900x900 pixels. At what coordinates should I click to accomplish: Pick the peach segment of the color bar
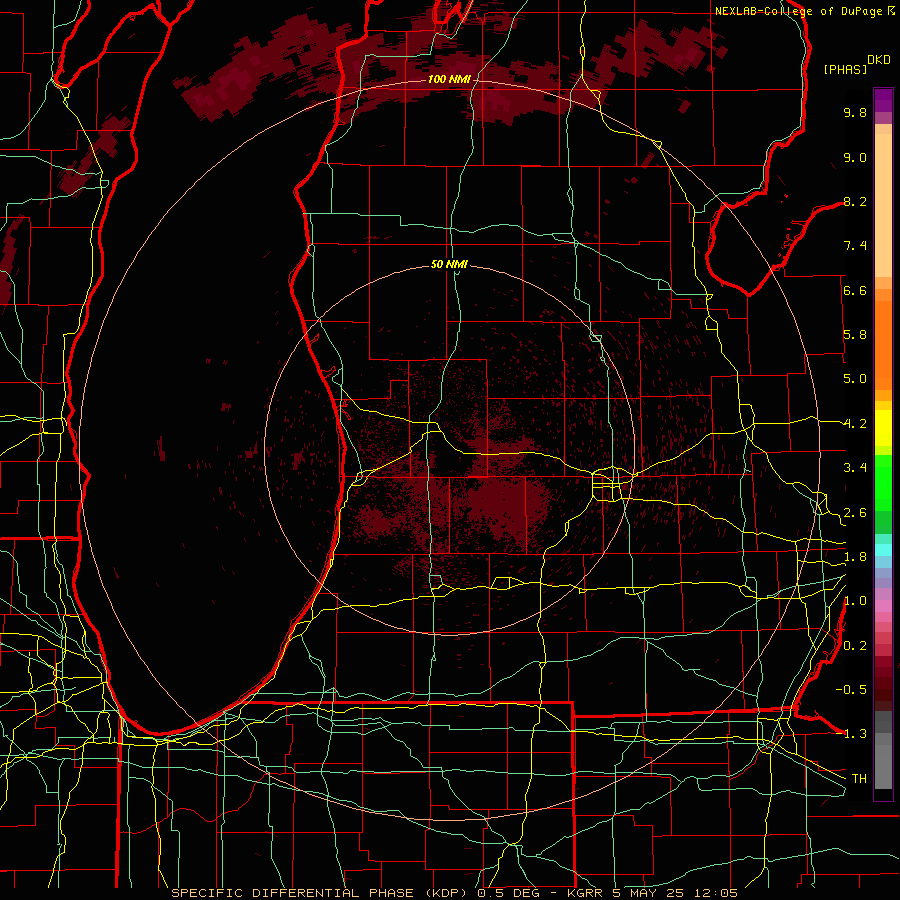pyautogui.click(x=883, y=207)
